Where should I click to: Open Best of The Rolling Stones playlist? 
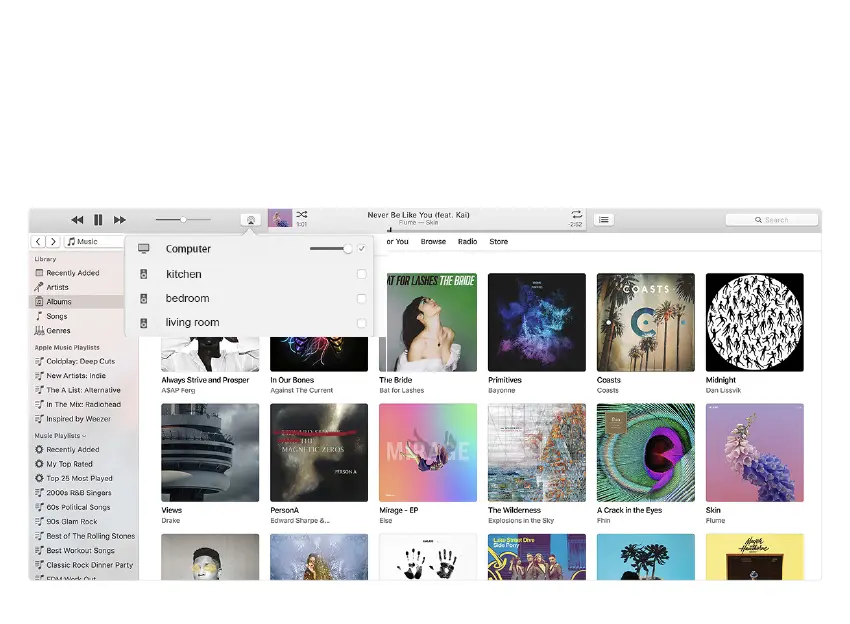91,536
